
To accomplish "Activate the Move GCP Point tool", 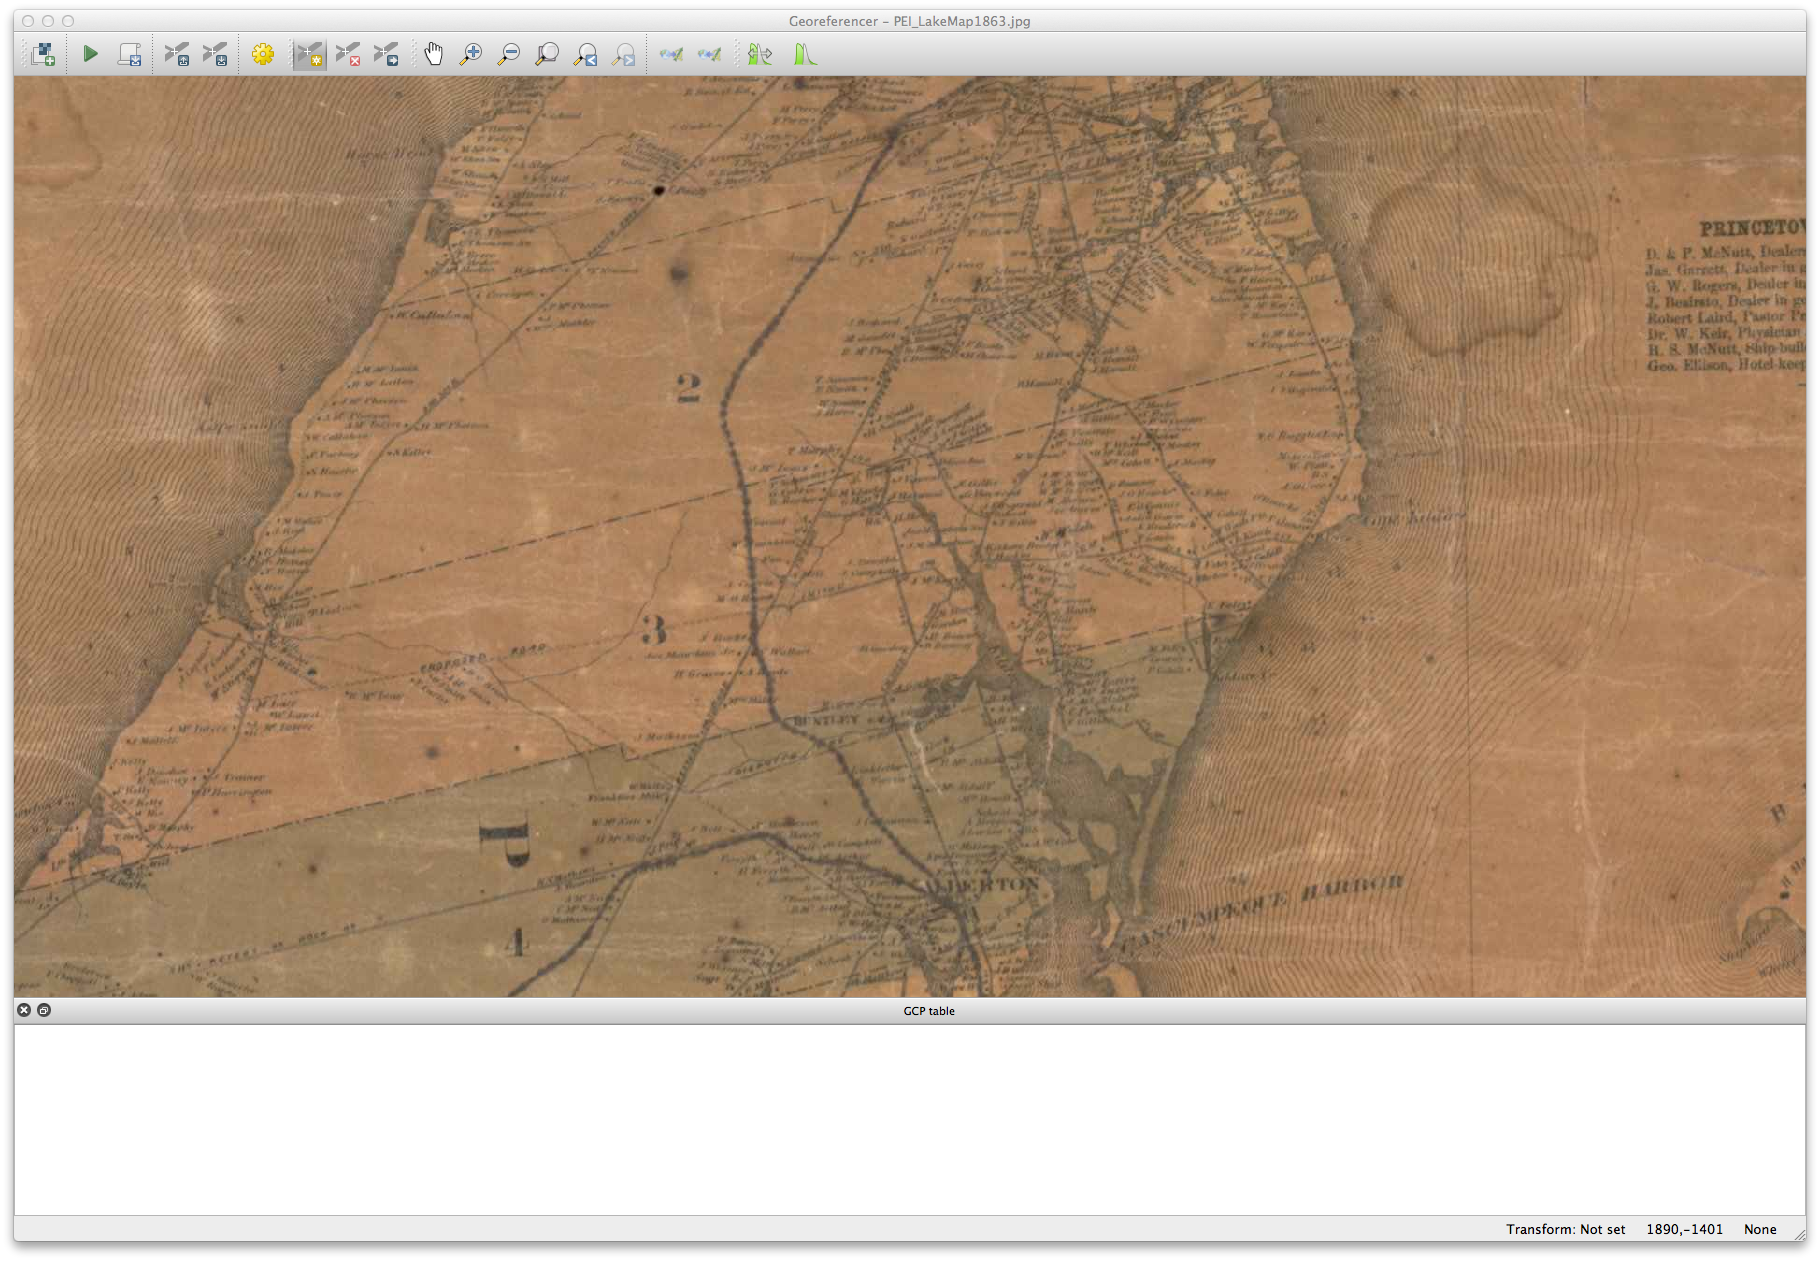I will [x=386, y=54].
